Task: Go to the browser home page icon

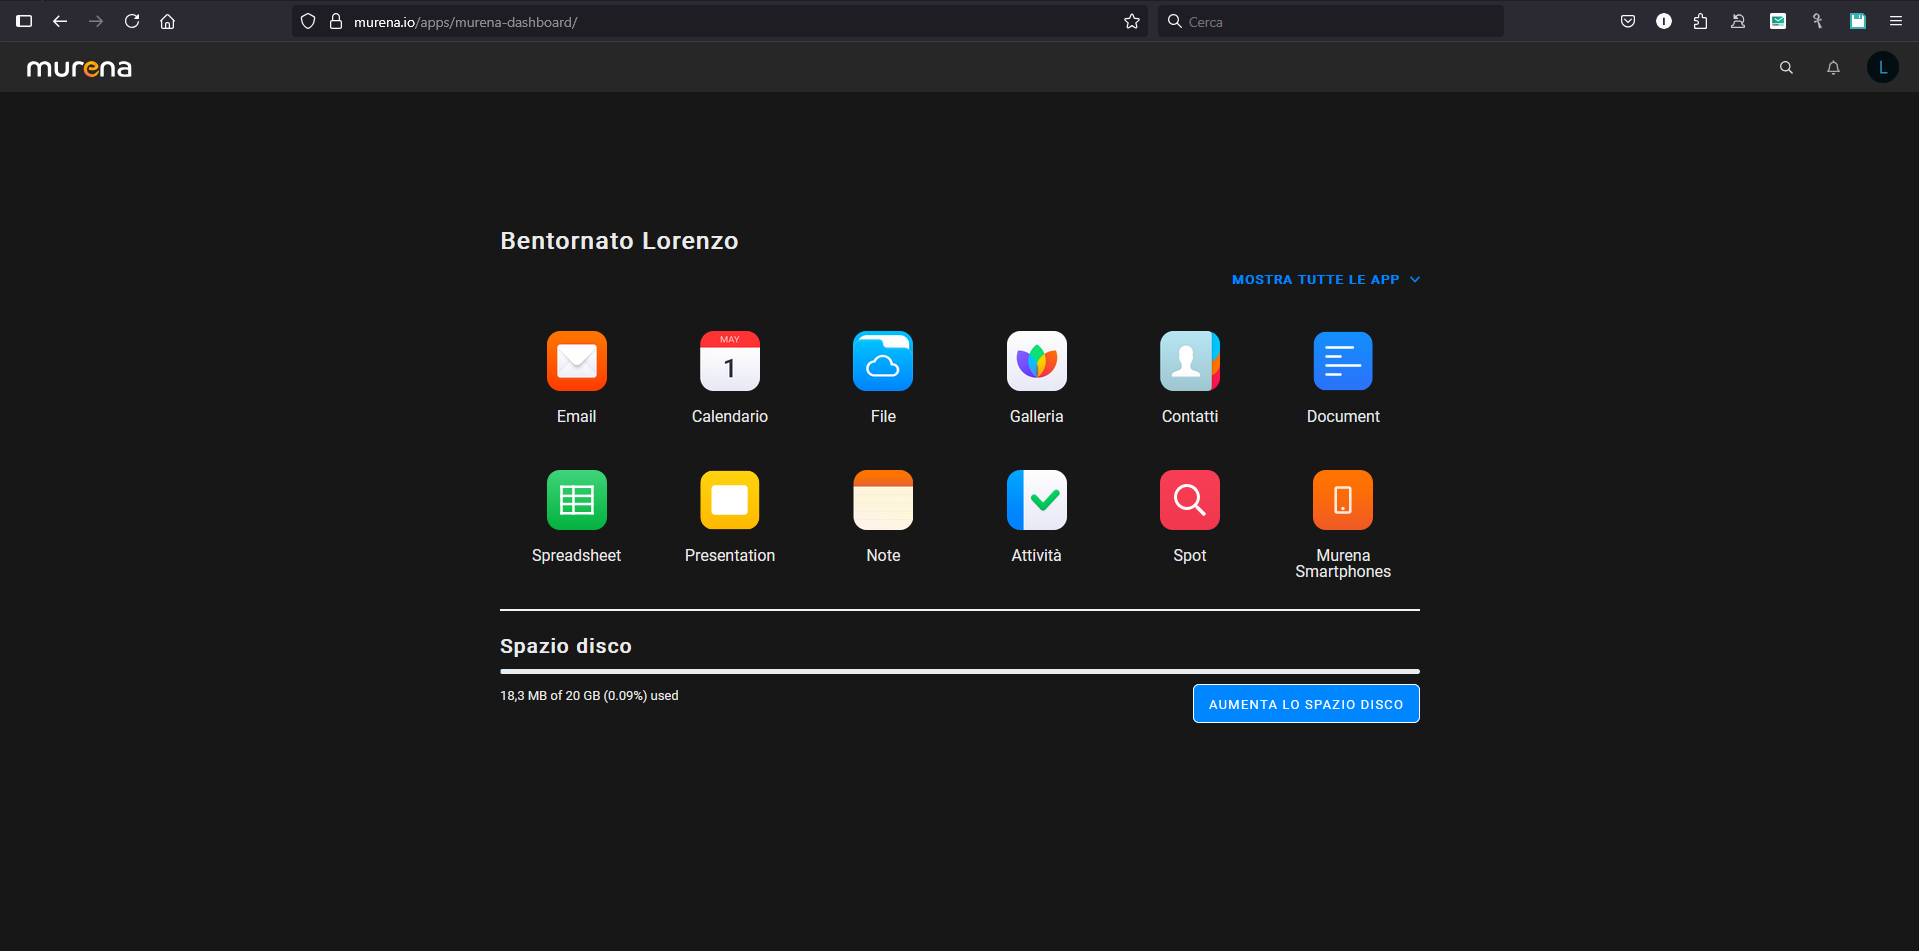Action: (168, 21)
